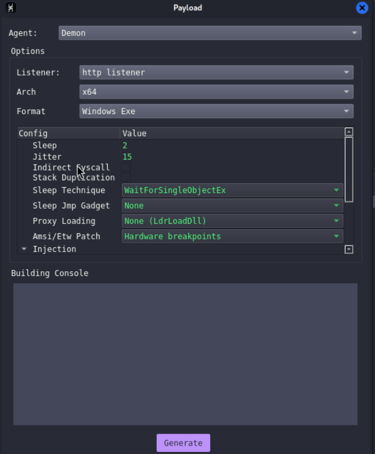Click the scroll-down arrow of config list
Screen dimensions: 375x454
349,249
